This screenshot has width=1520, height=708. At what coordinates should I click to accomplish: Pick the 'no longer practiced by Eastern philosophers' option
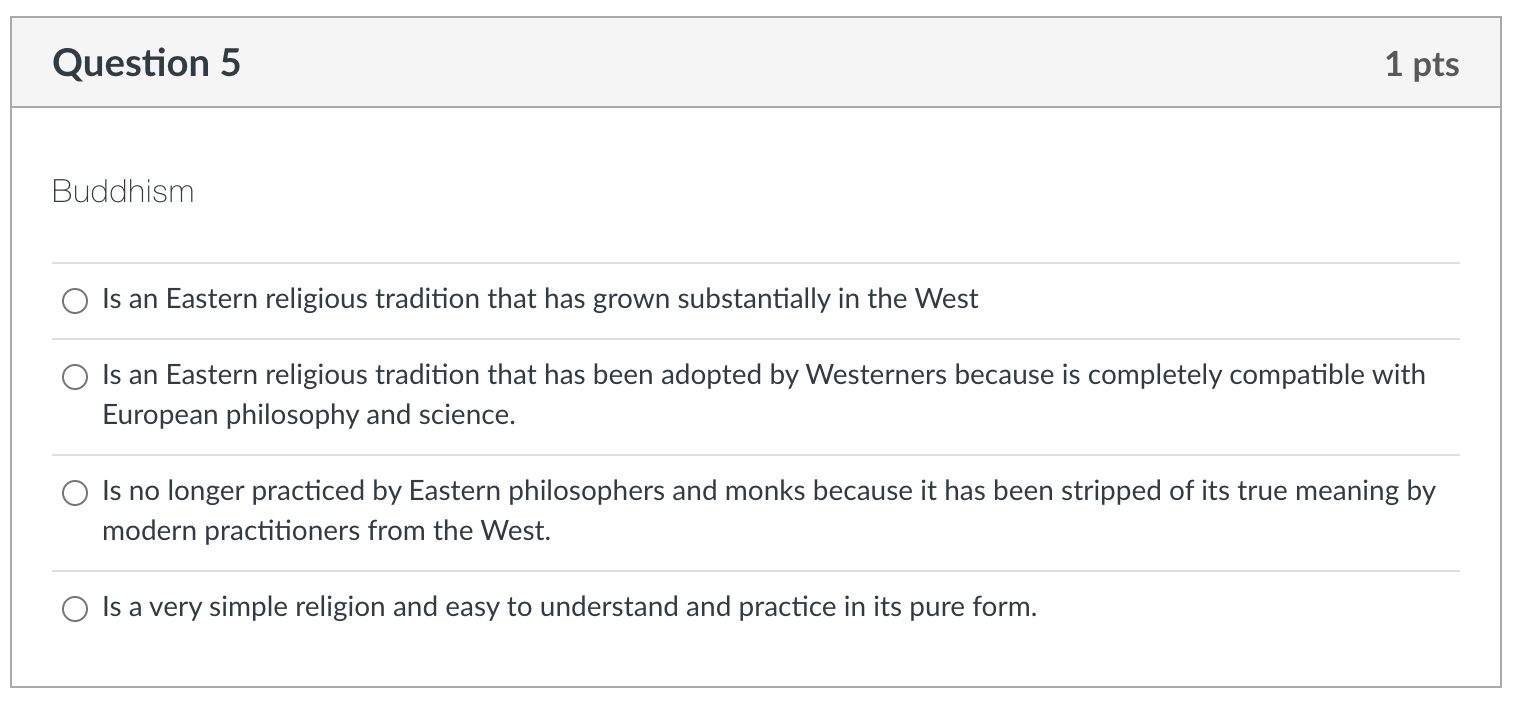[74, 492]
